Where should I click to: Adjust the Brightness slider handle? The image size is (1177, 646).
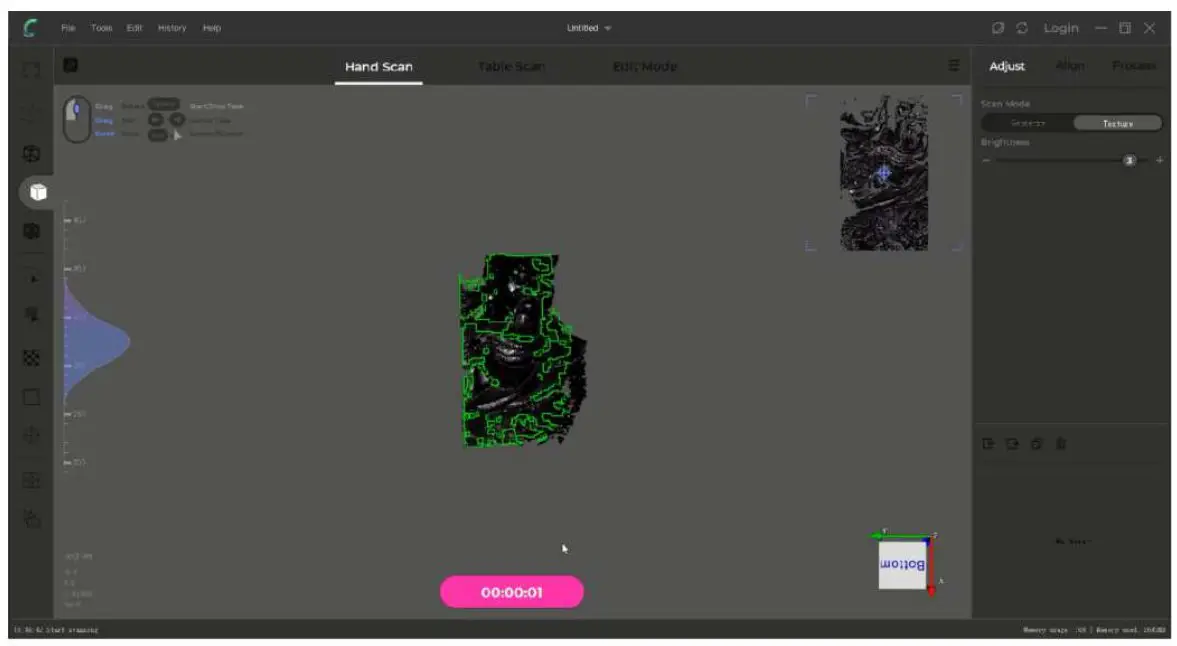click(1129, 161)
